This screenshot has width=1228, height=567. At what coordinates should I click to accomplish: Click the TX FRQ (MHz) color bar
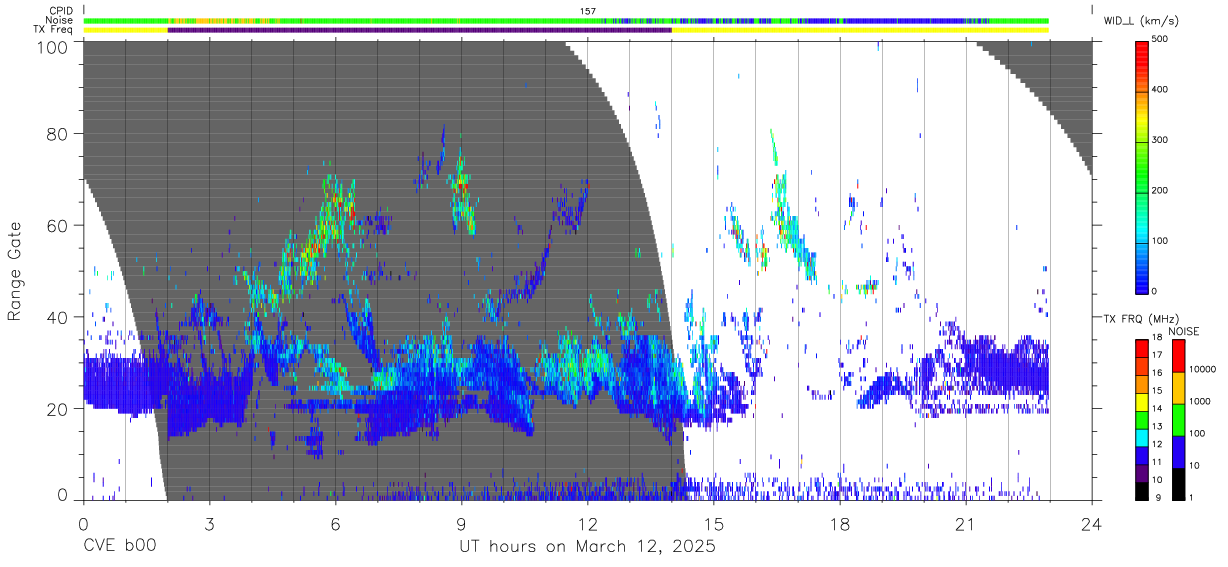[x=1144, y=418]
